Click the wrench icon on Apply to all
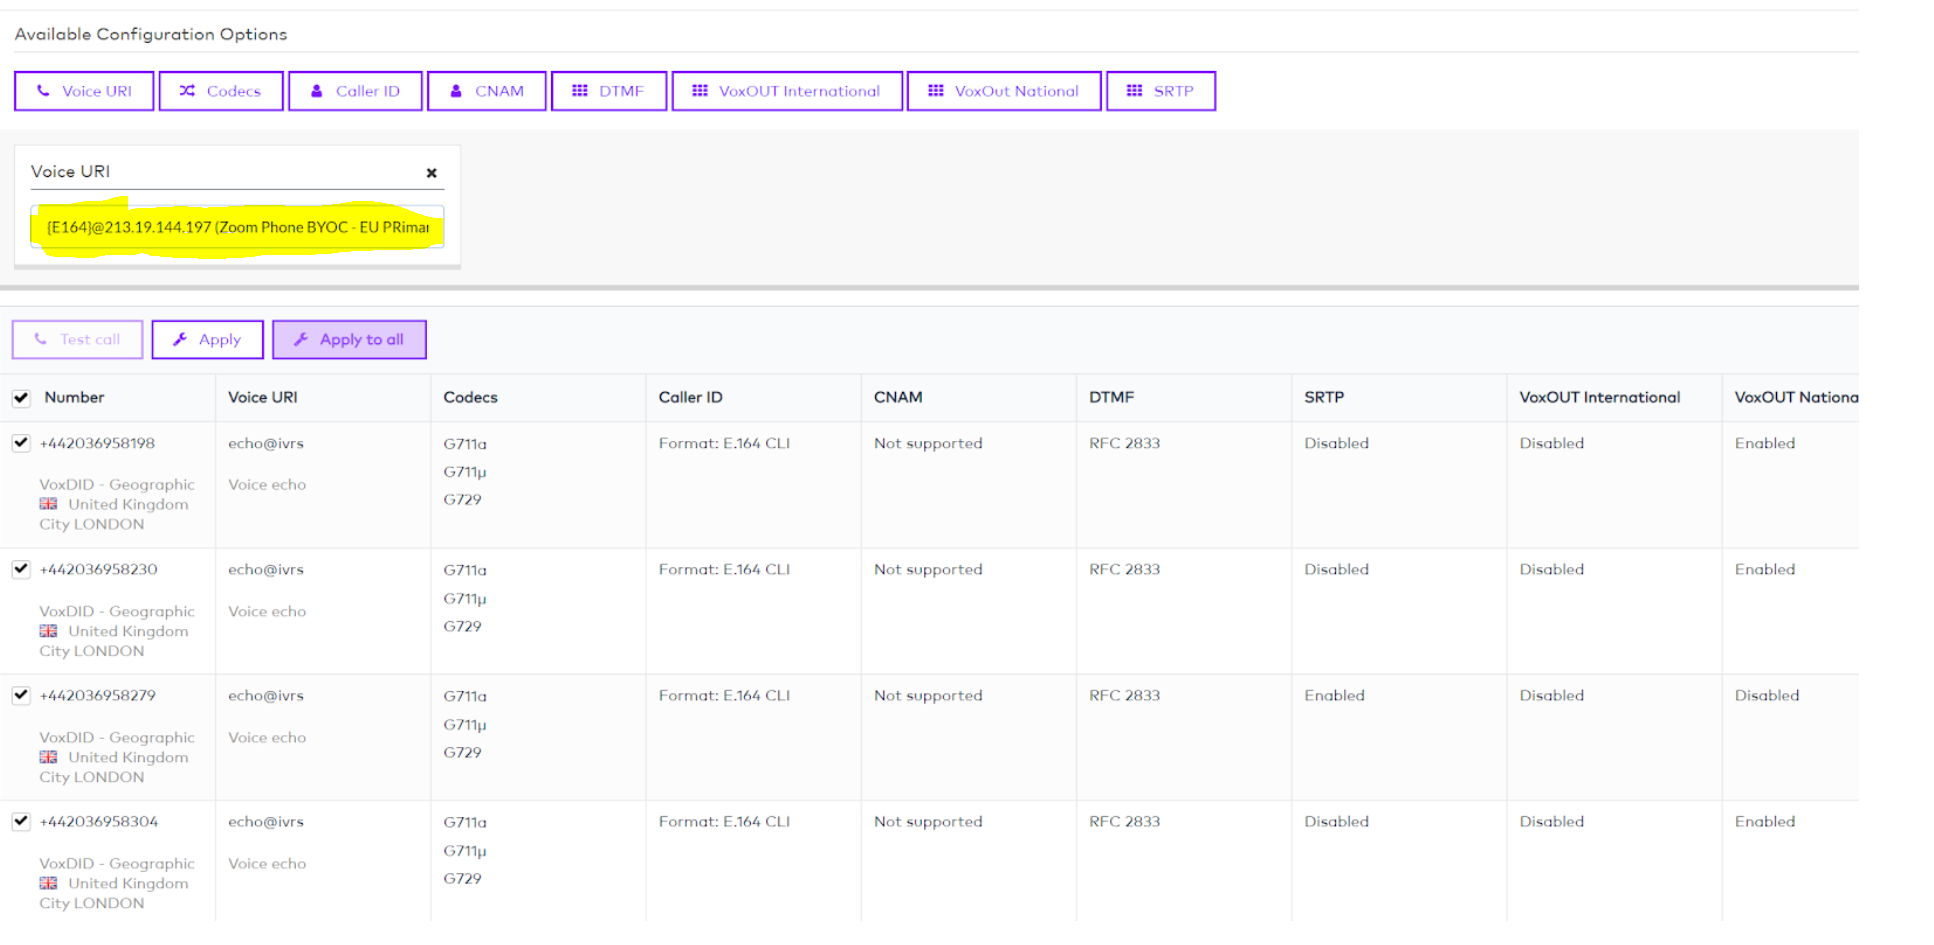 [x=301, y=340]
